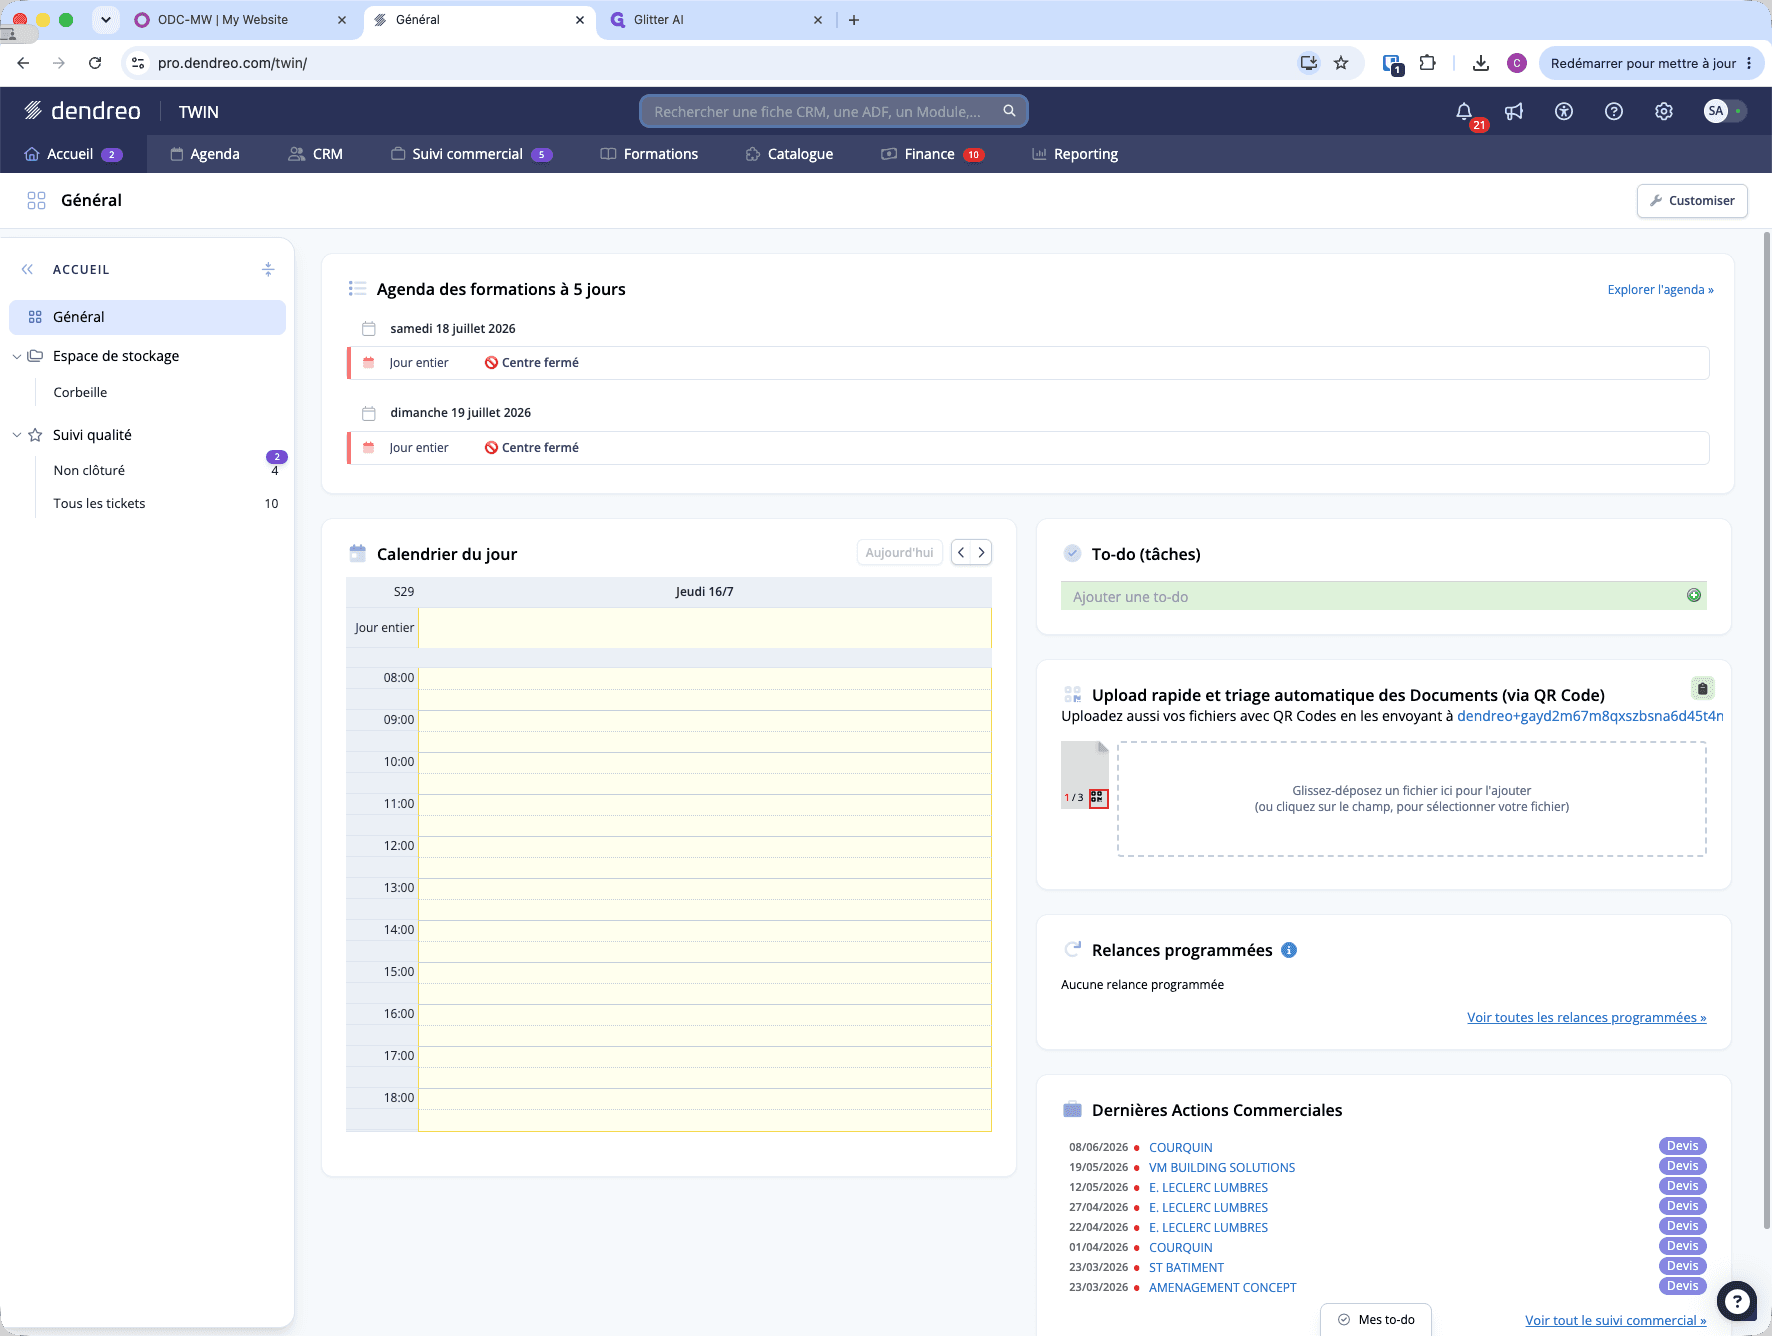Image resolution: width=1772 pixels, height=1336 pixels.
Task: Collapse the Espace de stockage tree
Action: point(17,356)
